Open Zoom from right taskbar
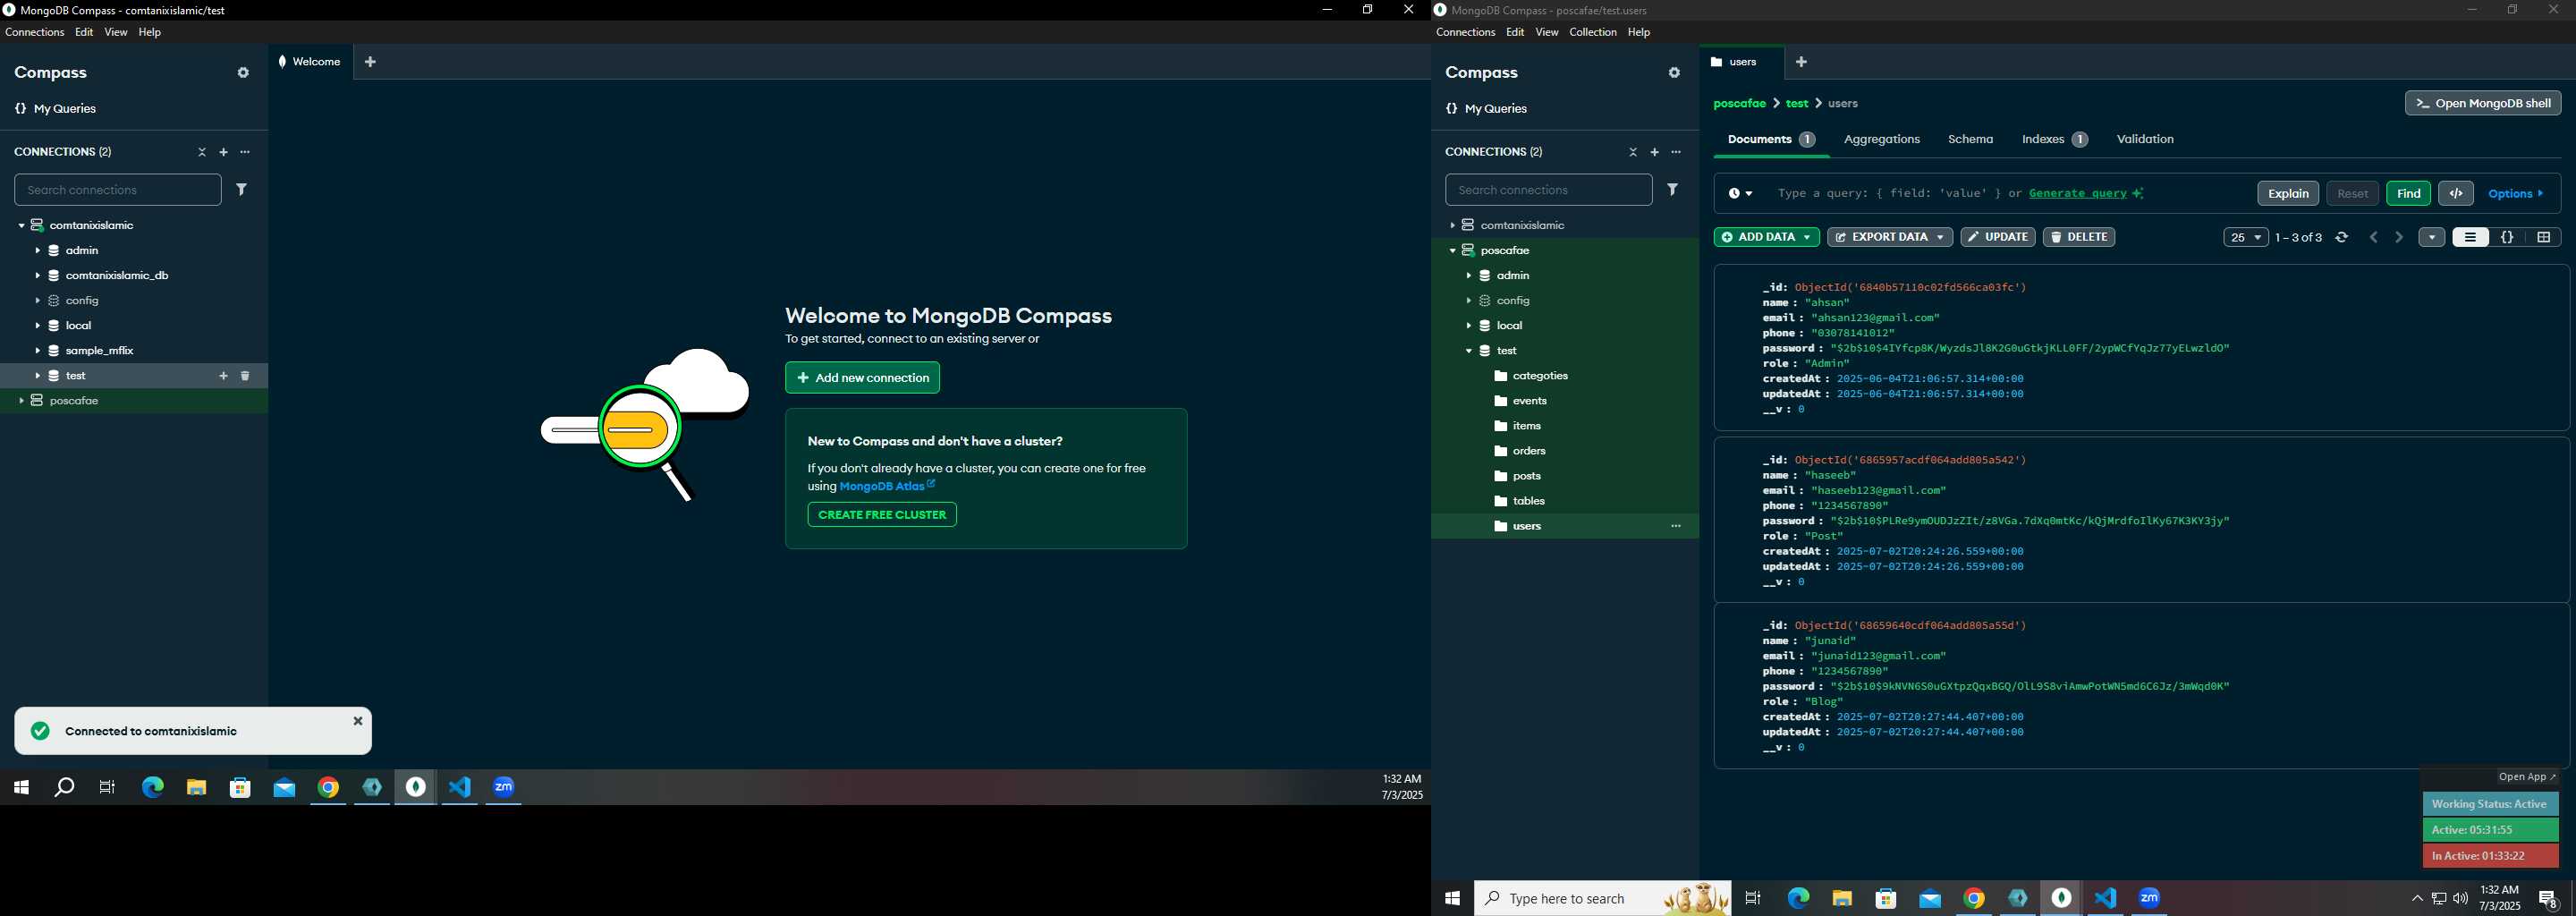This screenshot has height=916, width=2576. coord(2150,898)
